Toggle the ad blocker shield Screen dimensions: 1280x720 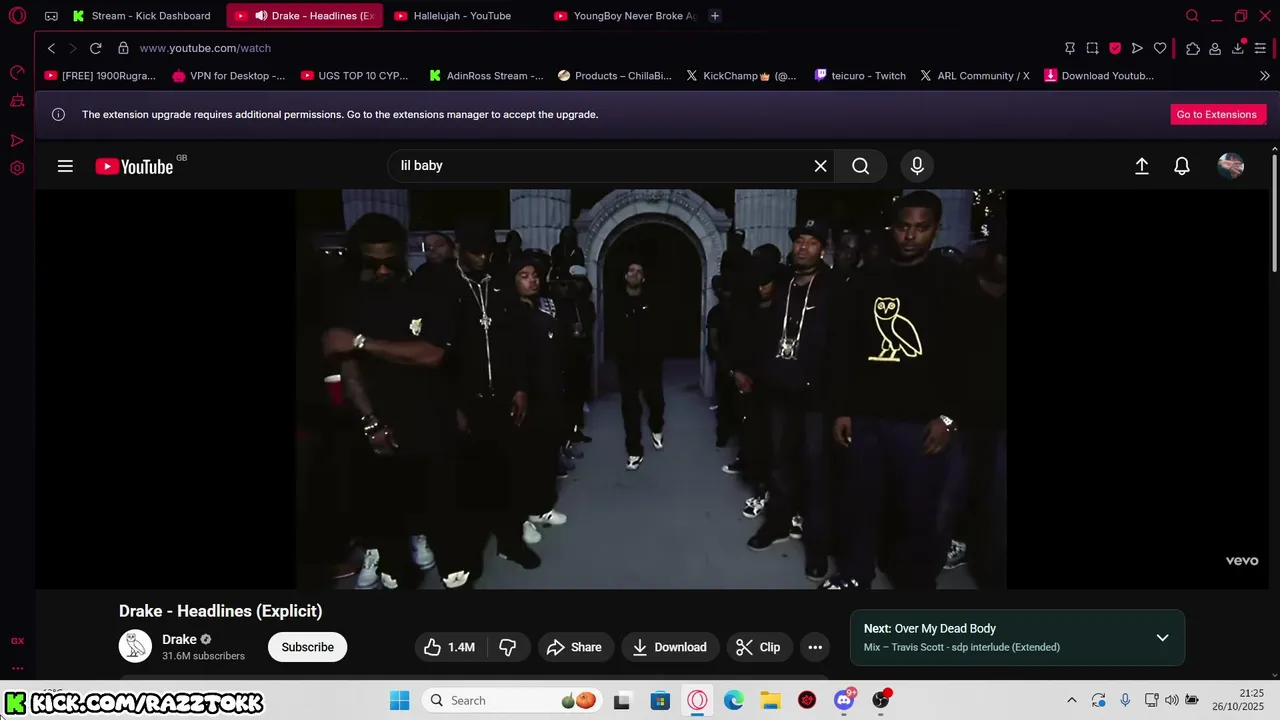(x=1115, y=48)
